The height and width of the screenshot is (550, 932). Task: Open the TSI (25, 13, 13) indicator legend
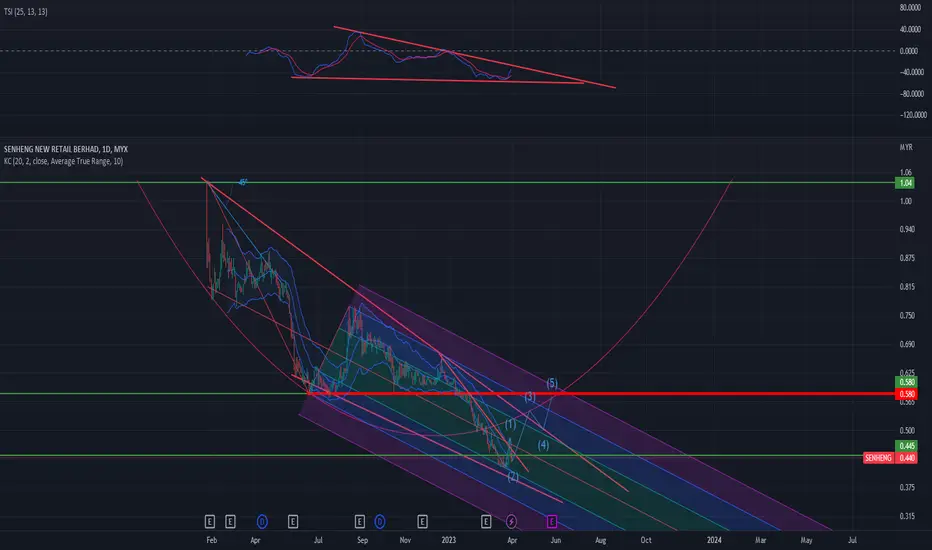[x=26, y=11]
